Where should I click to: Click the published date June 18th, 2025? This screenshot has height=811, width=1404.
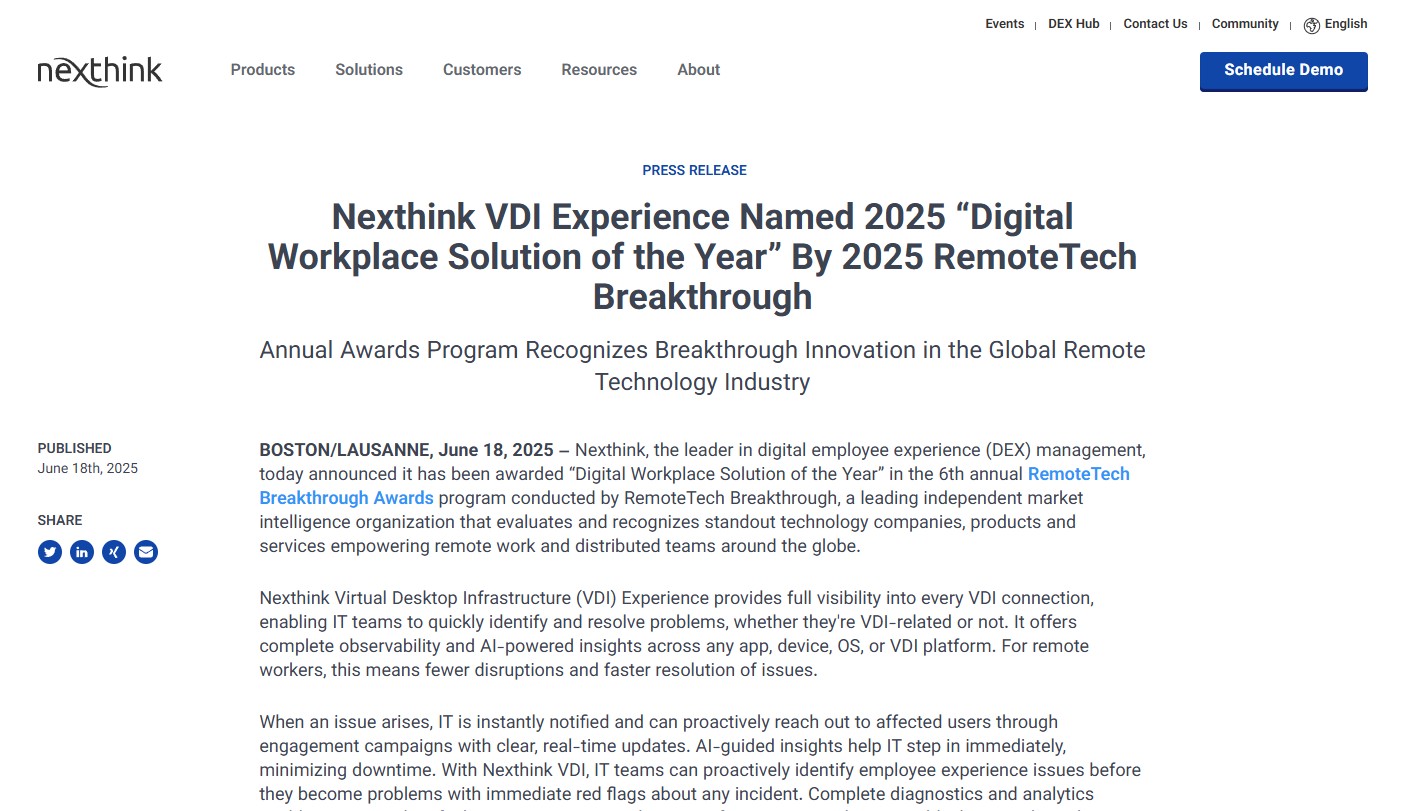[x=88, y=468]
